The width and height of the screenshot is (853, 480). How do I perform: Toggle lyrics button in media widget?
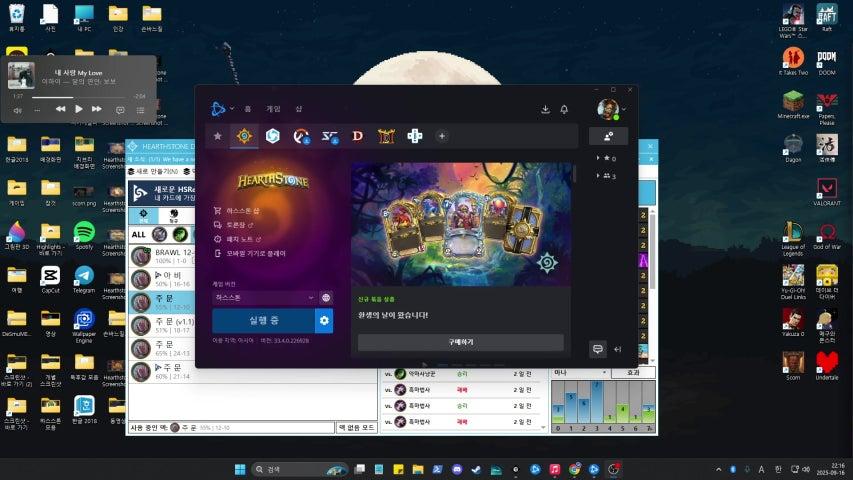pyautogui.click(x=120, y=110)
